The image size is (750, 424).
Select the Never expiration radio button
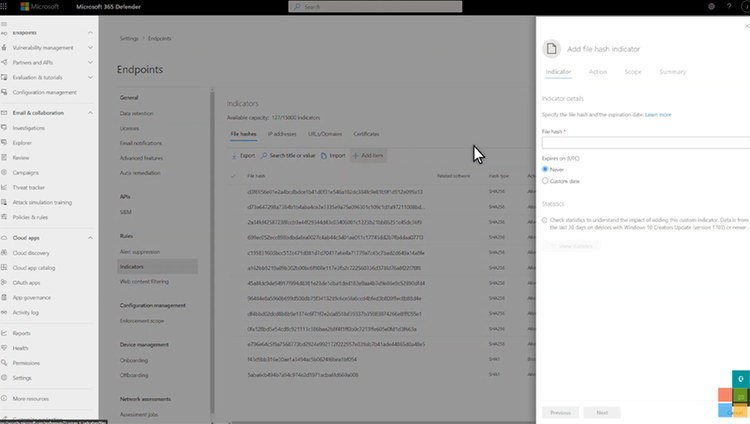pos(545,169)
